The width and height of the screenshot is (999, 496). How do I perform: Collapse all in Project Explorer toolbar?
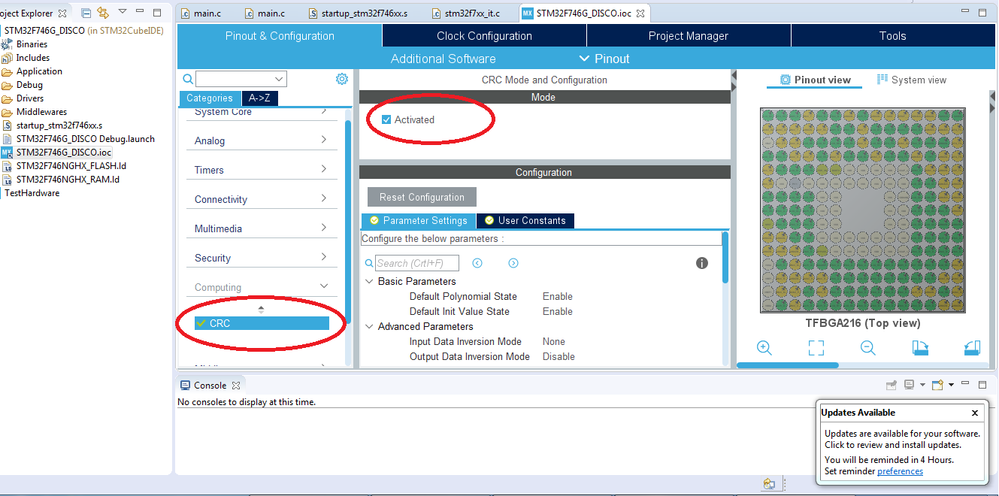(86, 13)
